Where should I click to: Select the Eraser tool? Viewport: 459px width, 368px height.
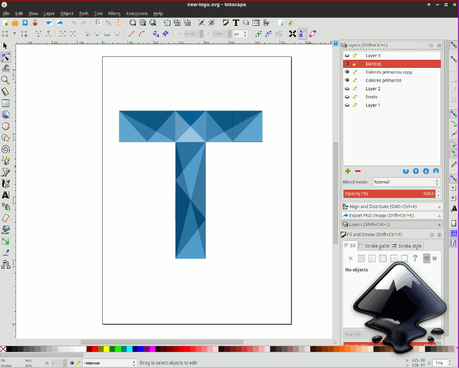(5, 218)
